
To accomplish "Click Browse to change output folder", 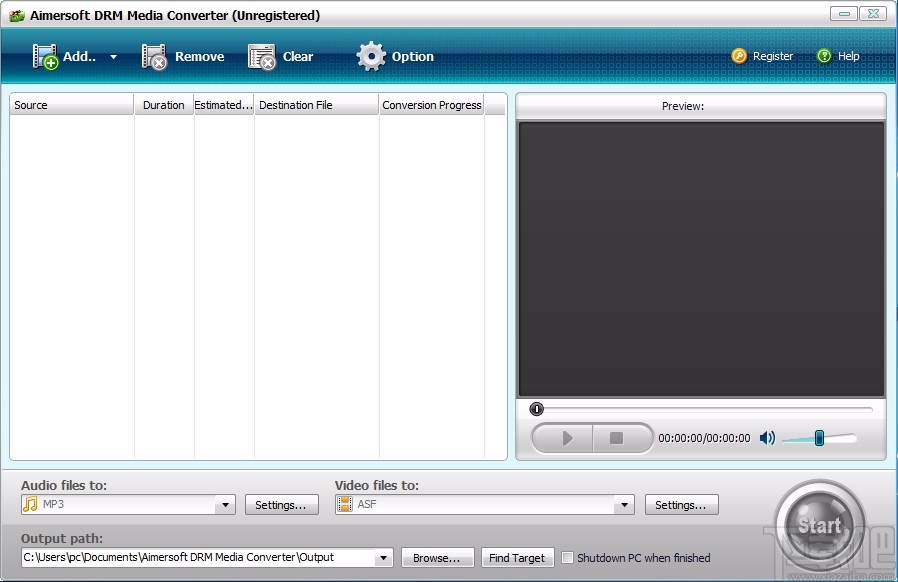I will (437, 557).
